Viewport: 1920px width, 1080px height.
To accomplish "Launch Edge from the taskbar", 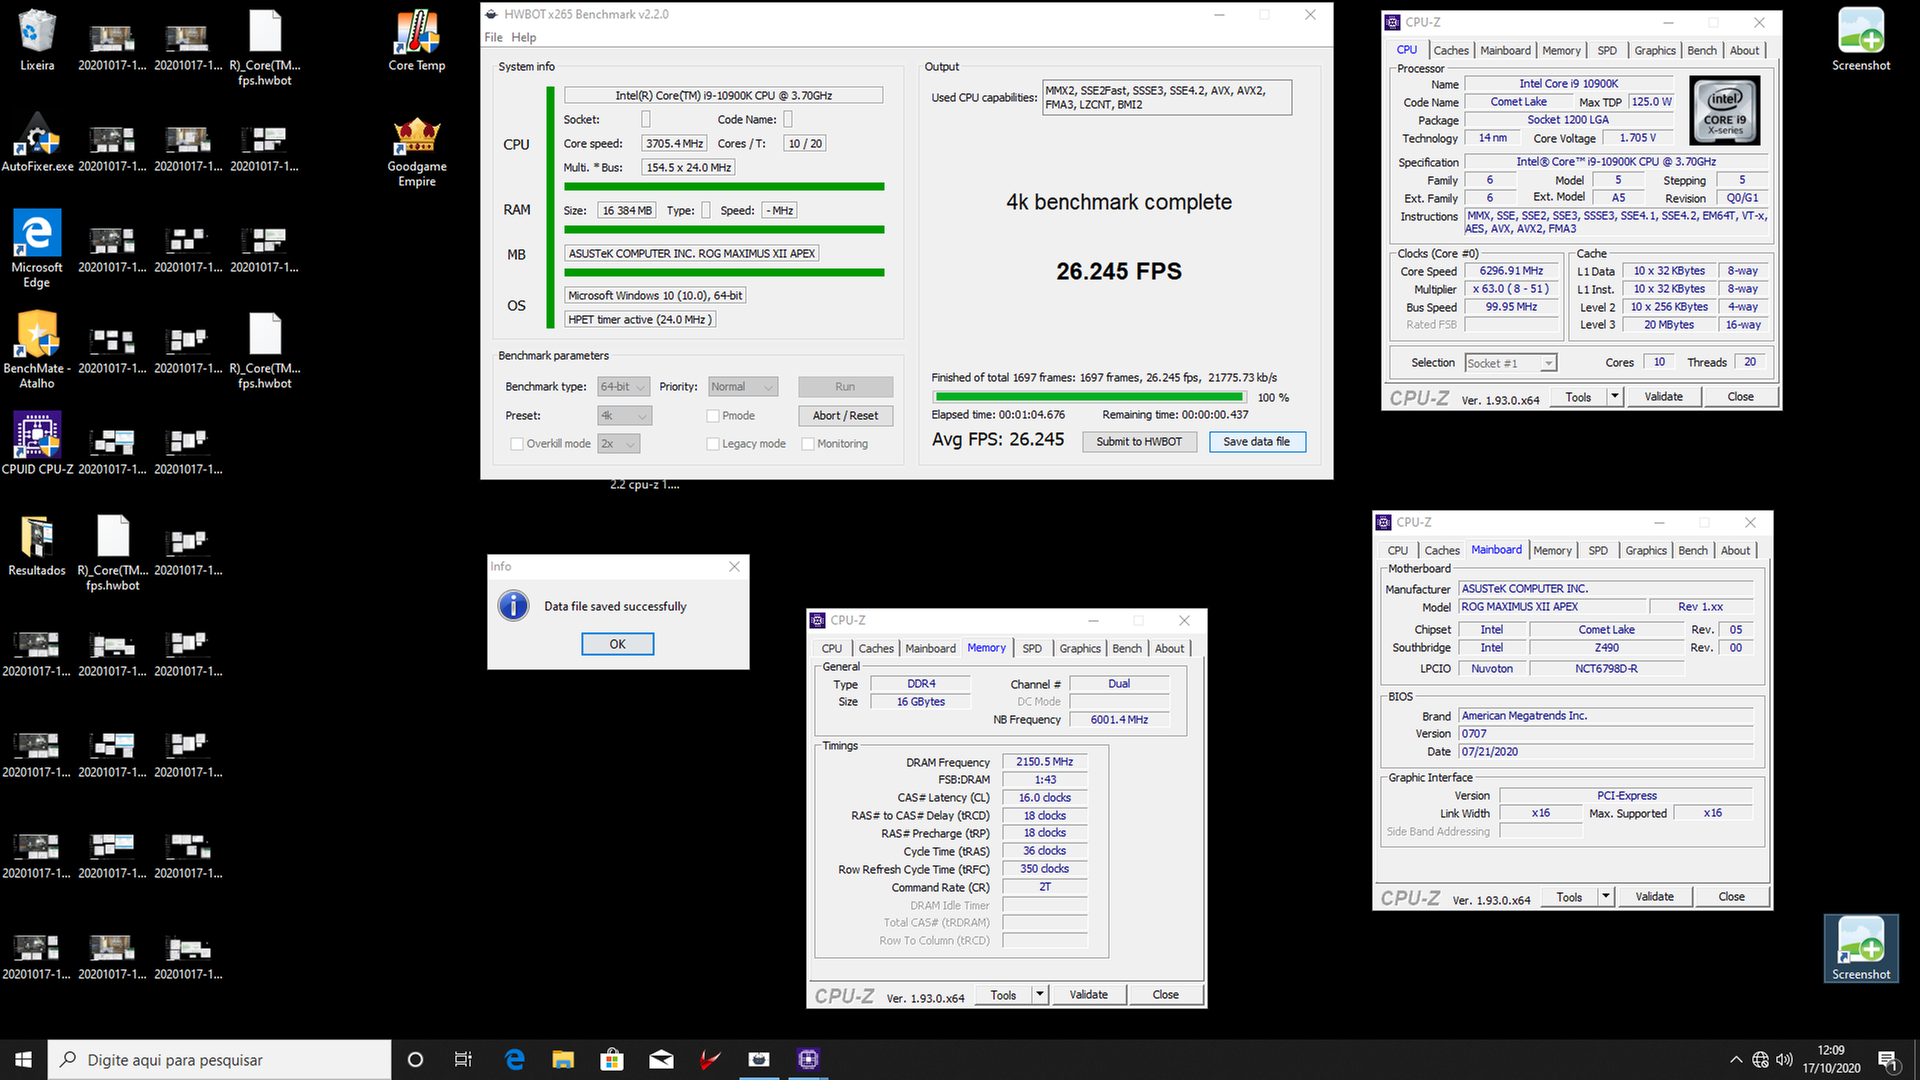I will (515, 1059).
